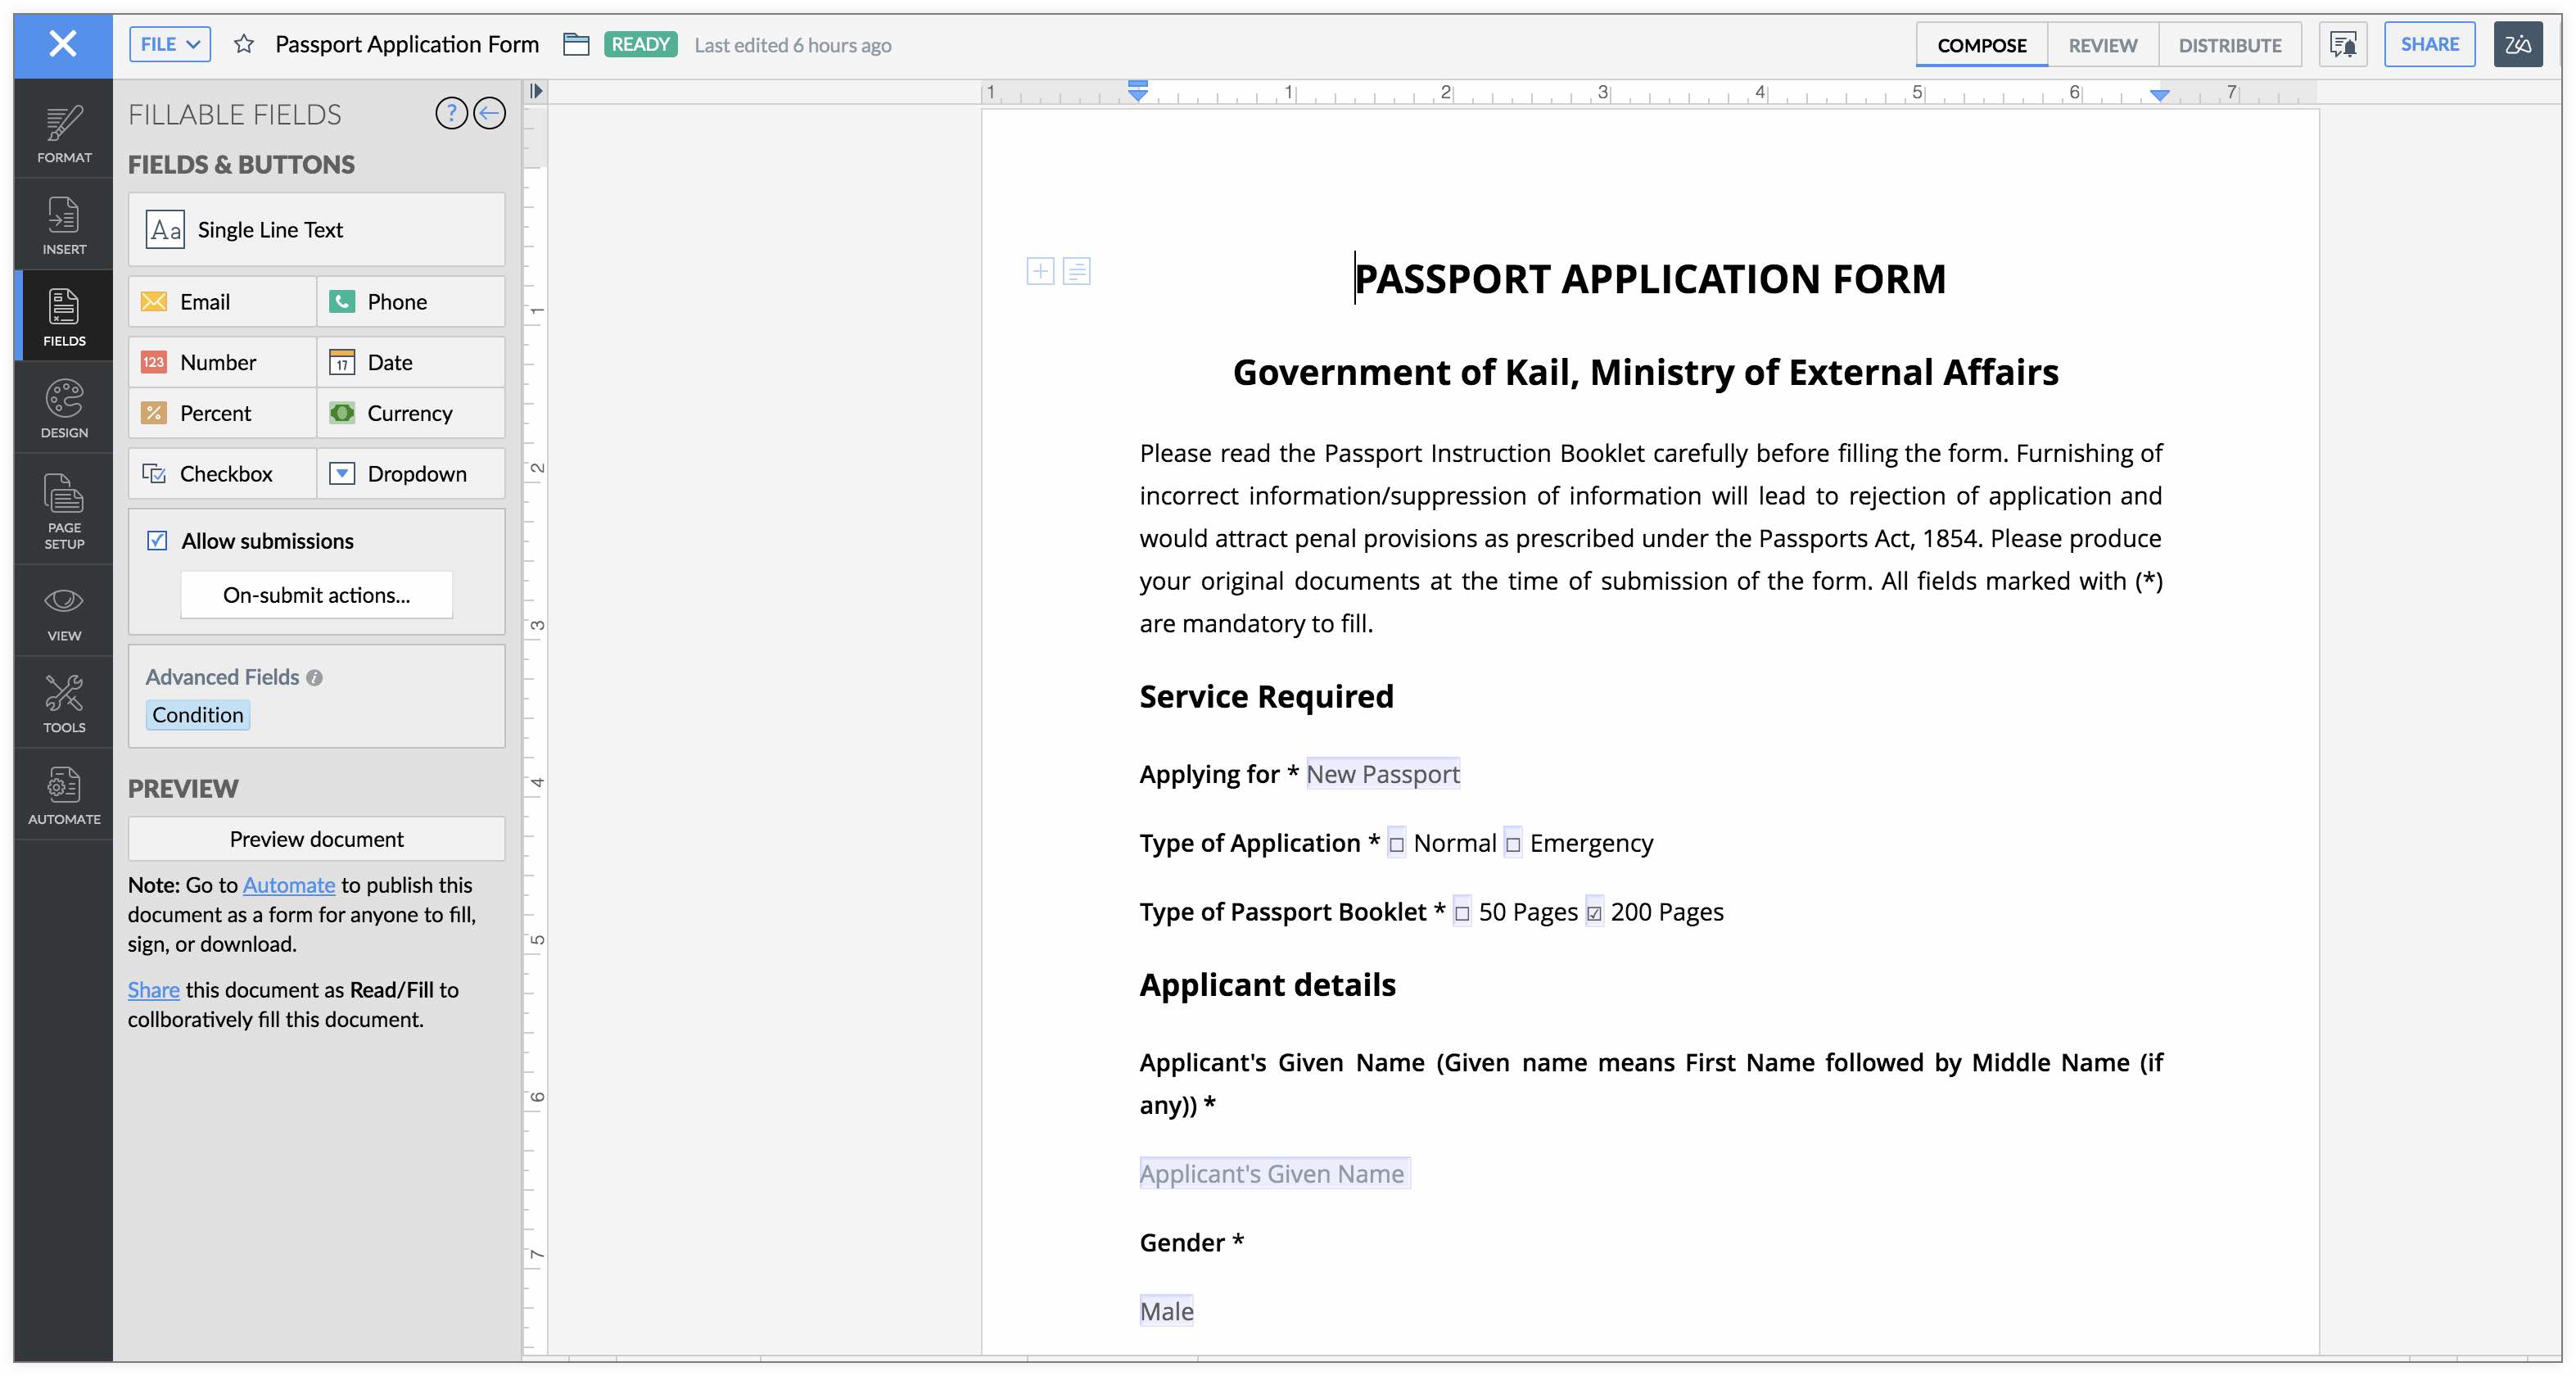Click the right indent marker on ruler
2576x1376 pixels.
[2159, 95]
